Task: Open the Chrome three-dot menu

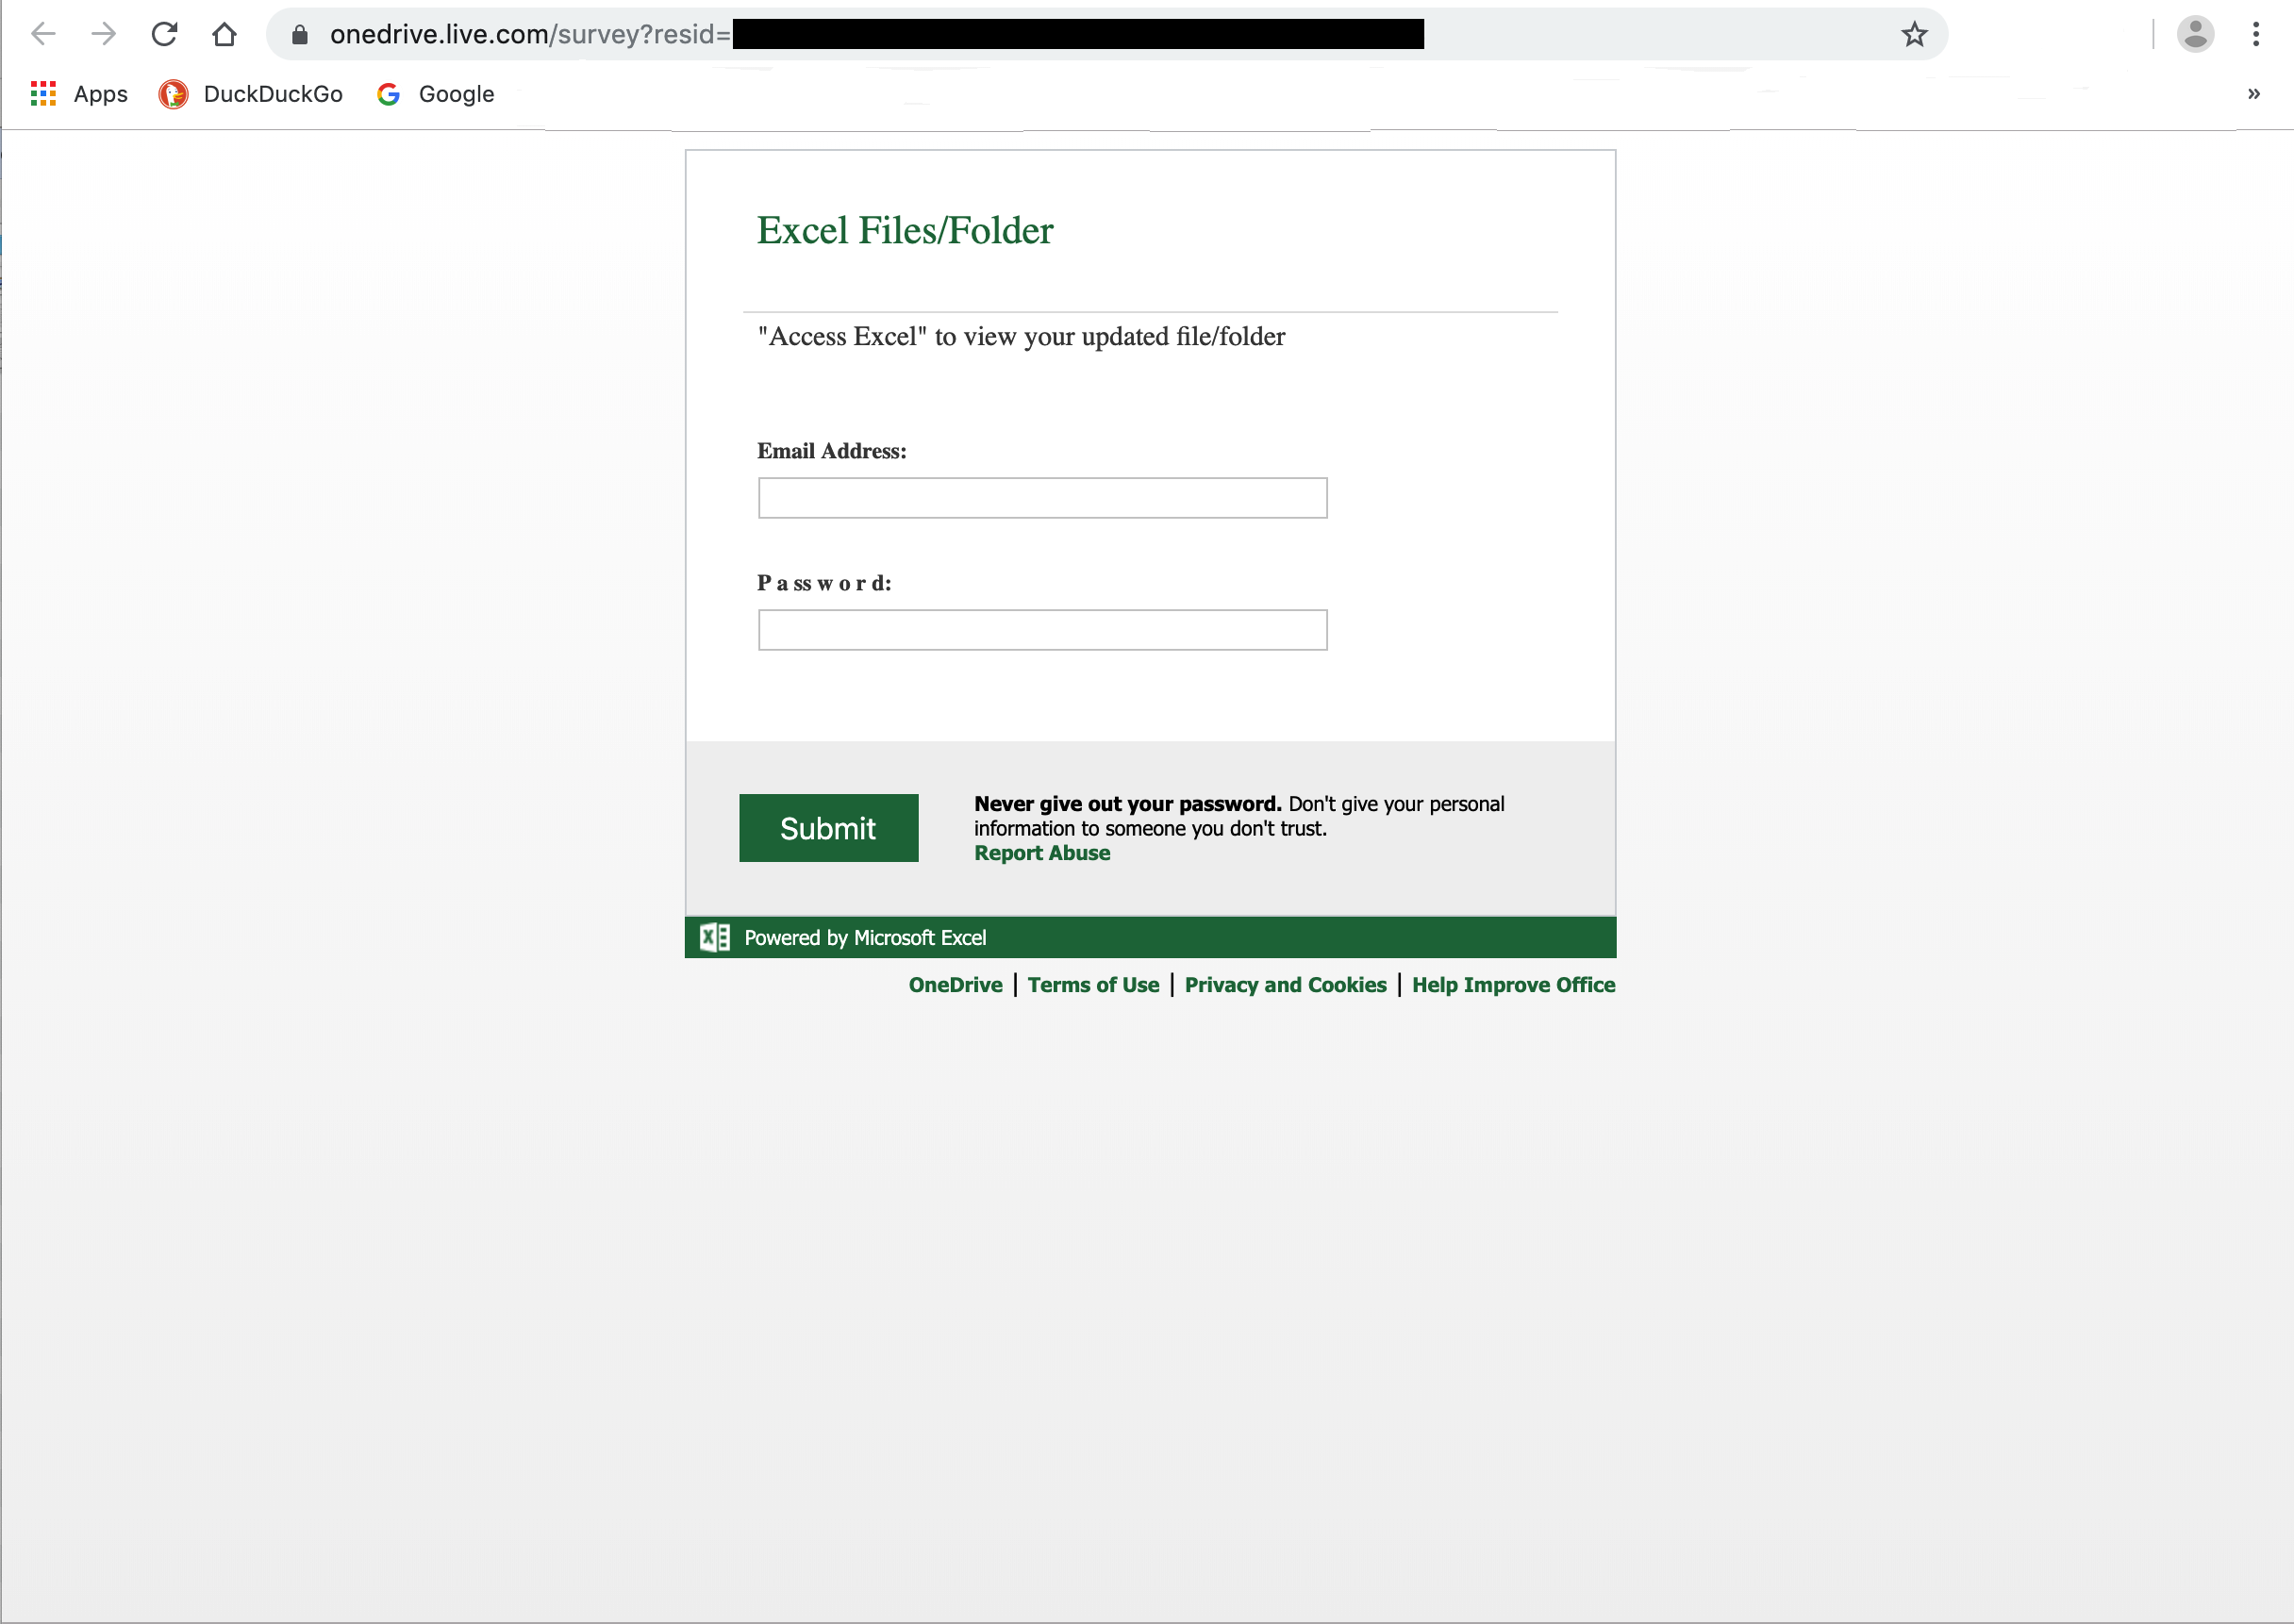Action: (2255, 34)
